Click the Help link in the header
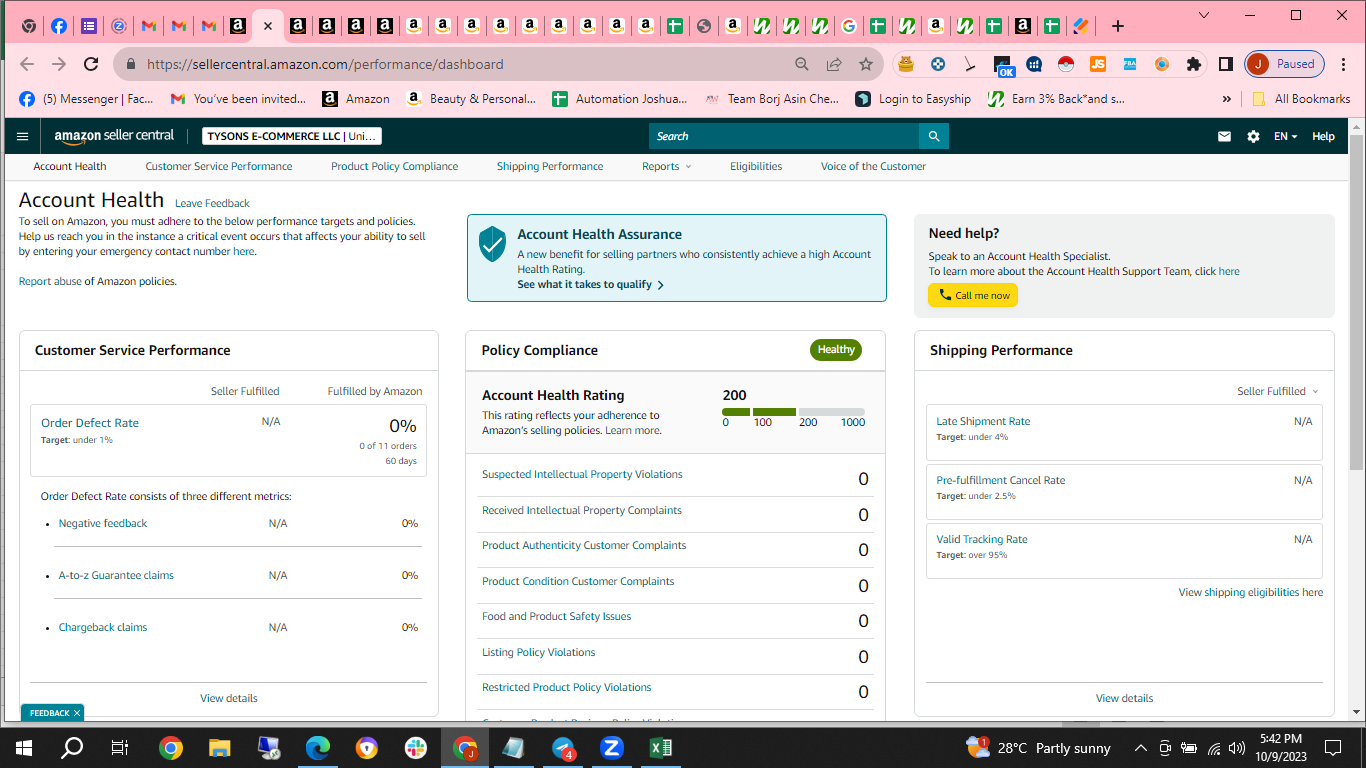This screenshot has width=1366, height=768. click(x=1323, y=136)
